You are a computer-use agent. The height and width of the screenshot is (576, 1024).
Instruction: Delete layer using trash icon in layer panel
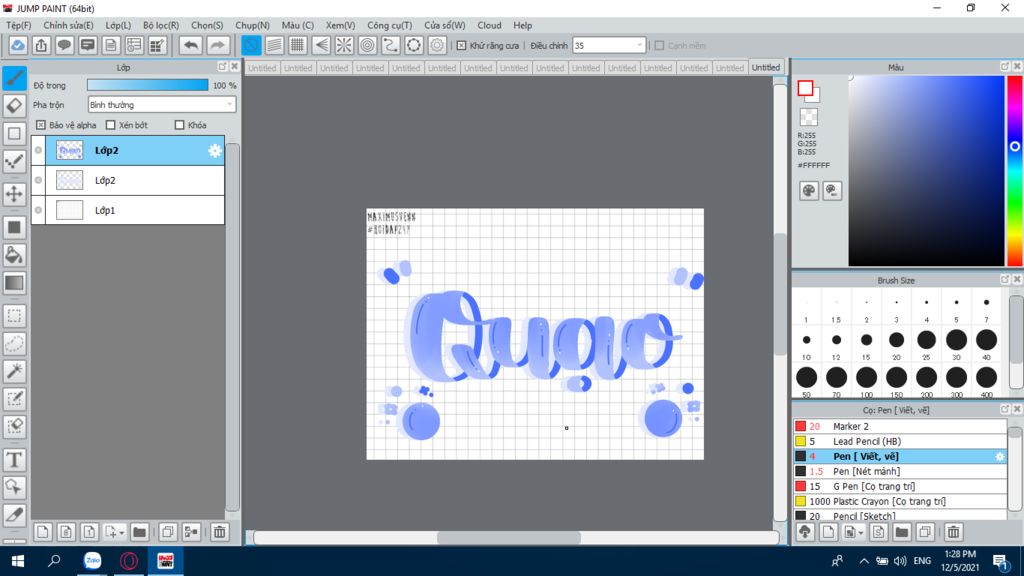point(219,532)
